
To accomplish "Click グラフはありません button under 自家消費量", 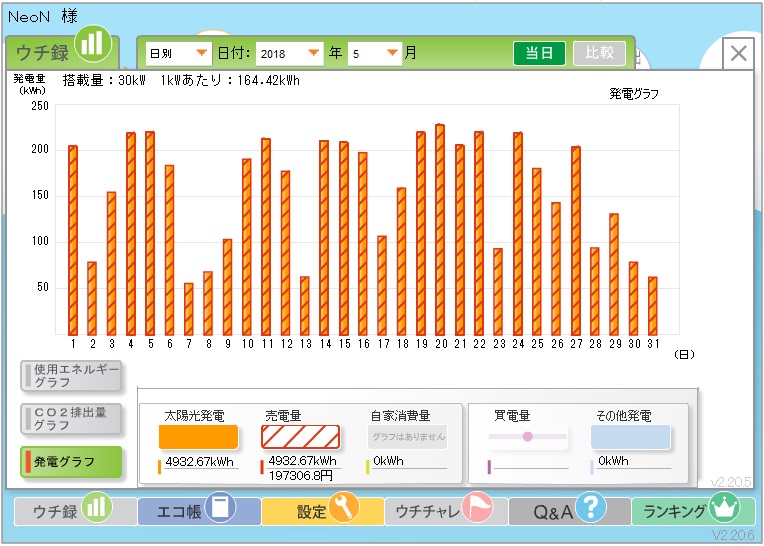I will coord(408,436).
